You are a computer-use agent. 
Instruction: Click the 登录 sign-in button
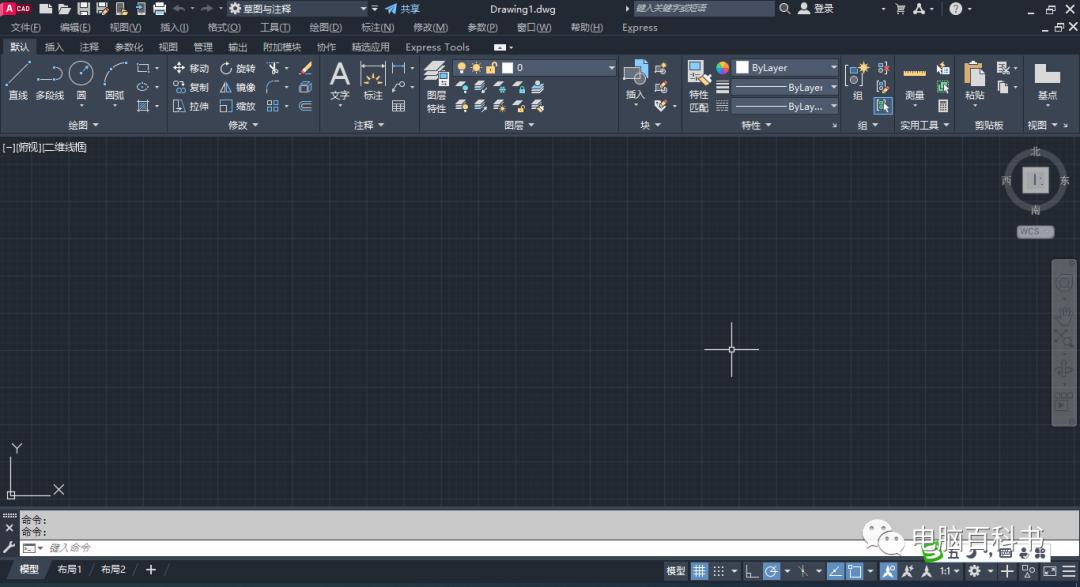click(816, 8)
